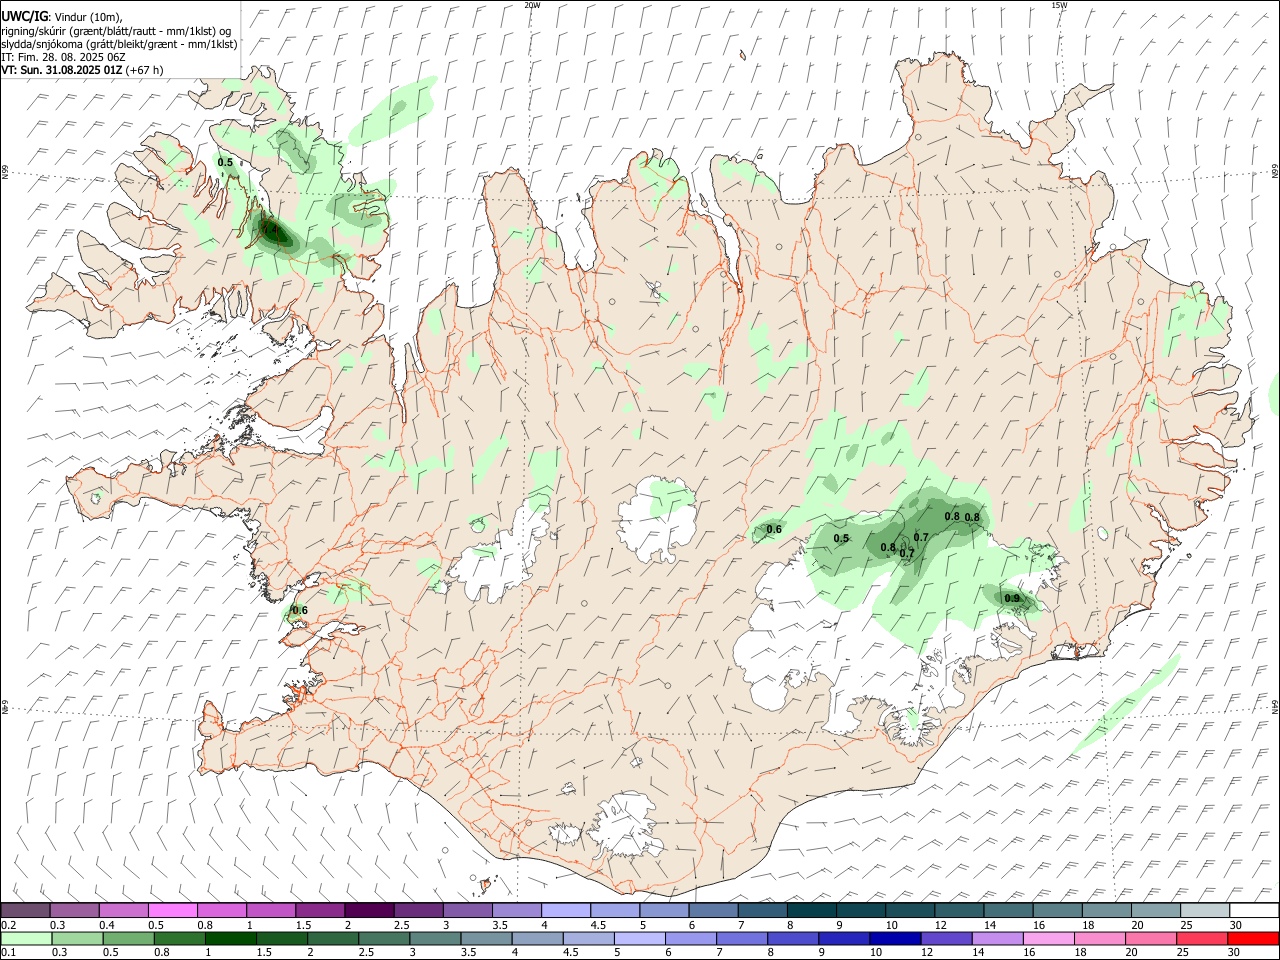Click the '20W' longitude label at top
1280x960 pixels.
pos(533,5)
